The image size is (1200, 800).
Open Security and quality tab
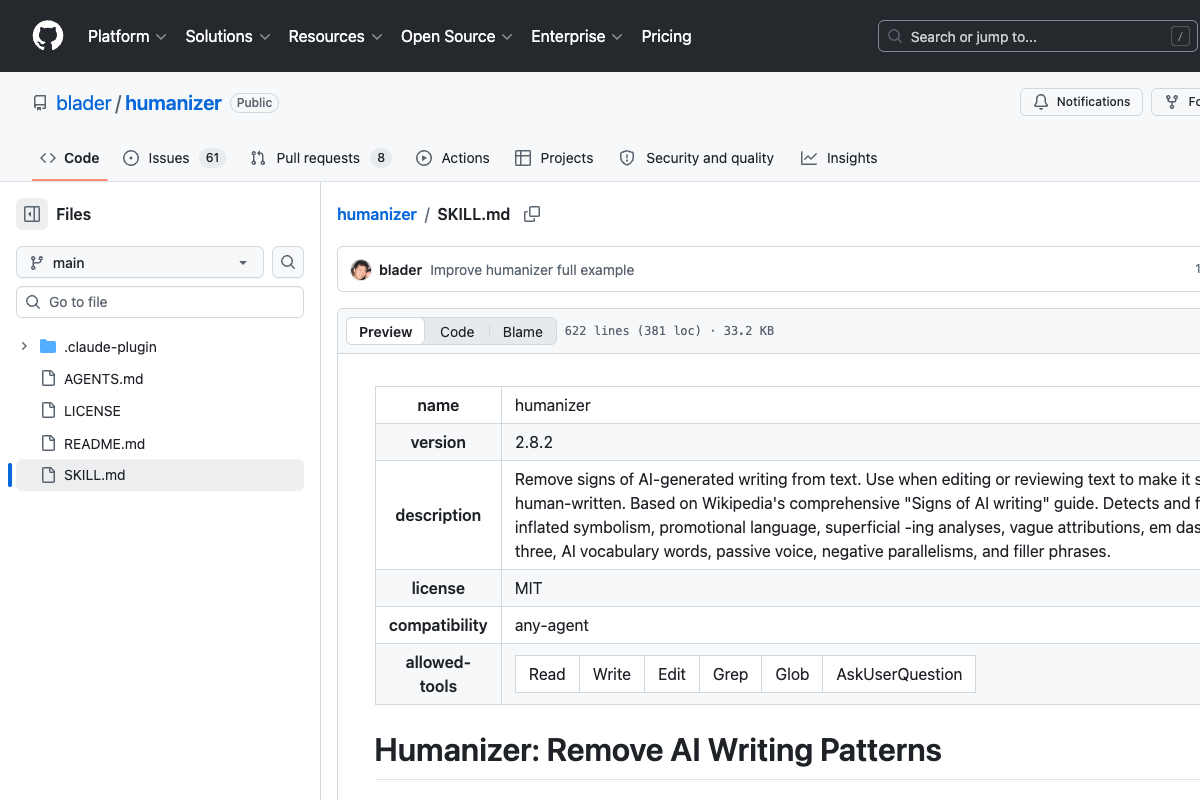697,158
